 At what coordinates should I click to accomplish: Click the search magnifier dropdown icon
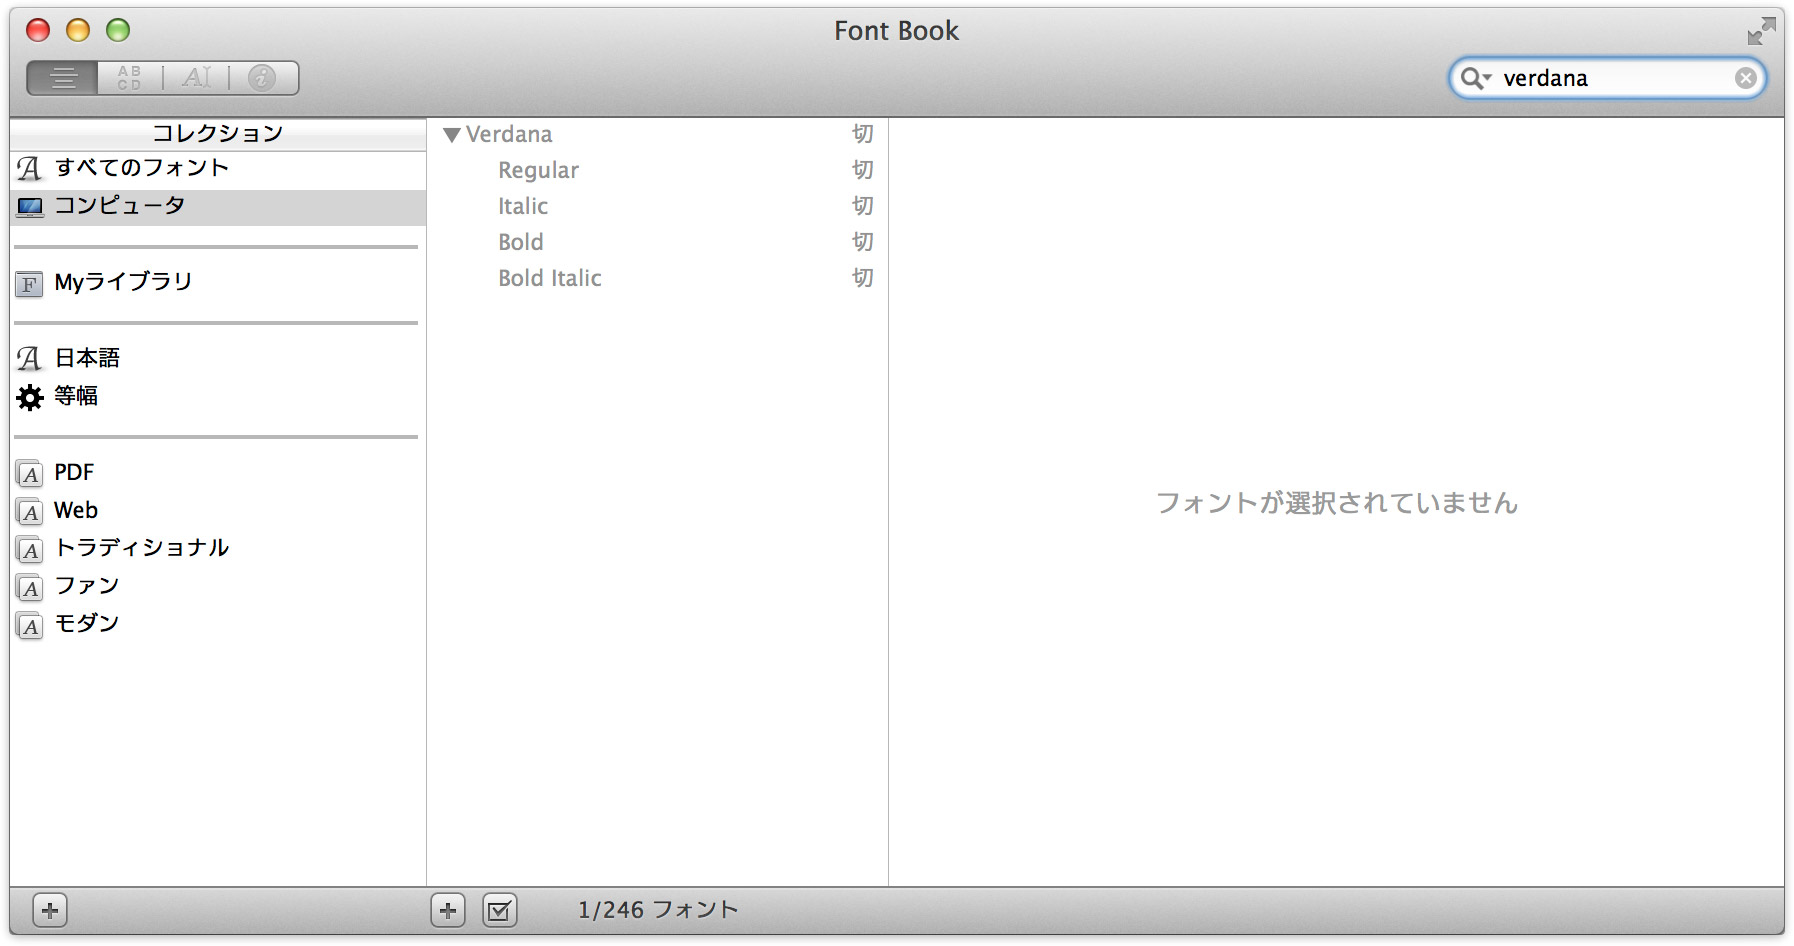[x=1475, y=78]
